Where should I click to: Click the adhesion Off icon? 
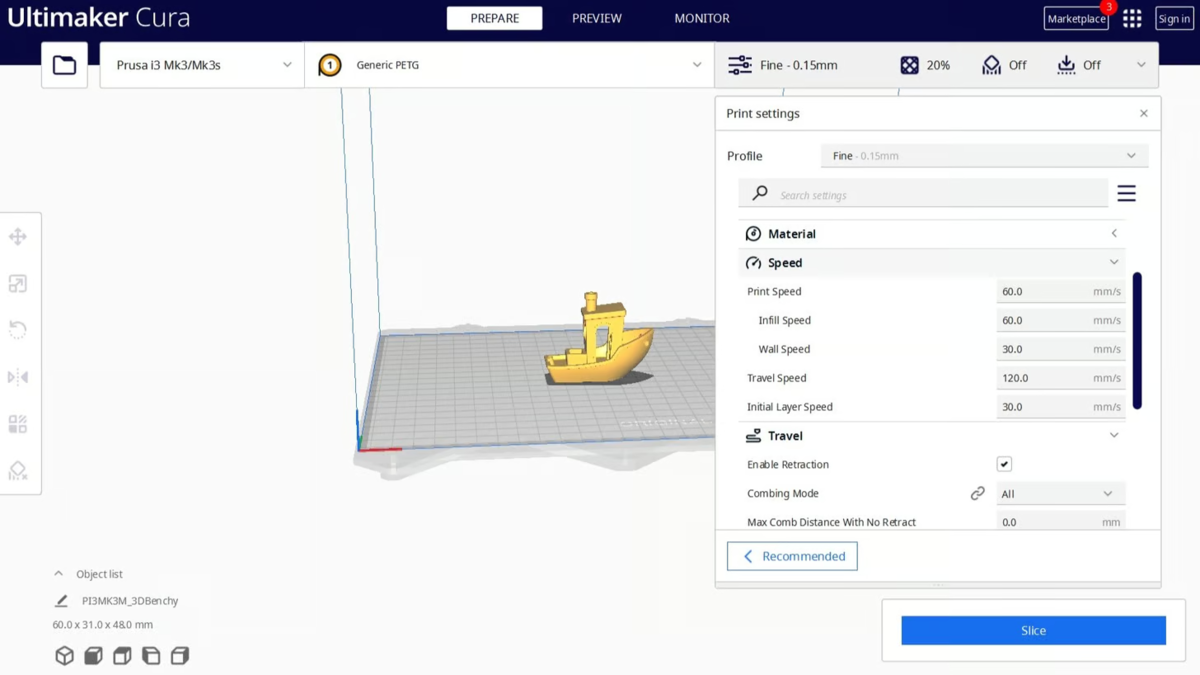pos(1066,65)
